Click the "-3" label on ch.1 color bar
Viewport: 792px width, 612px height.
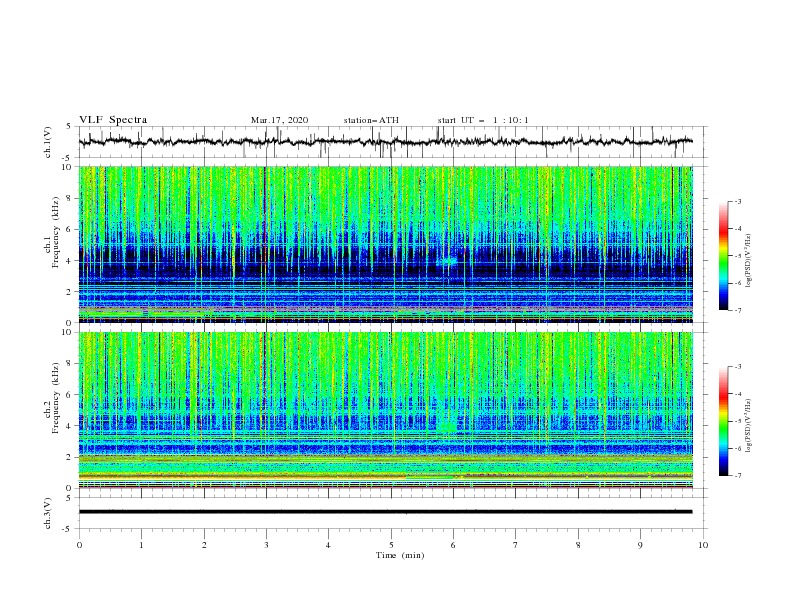tap(737, 201)
